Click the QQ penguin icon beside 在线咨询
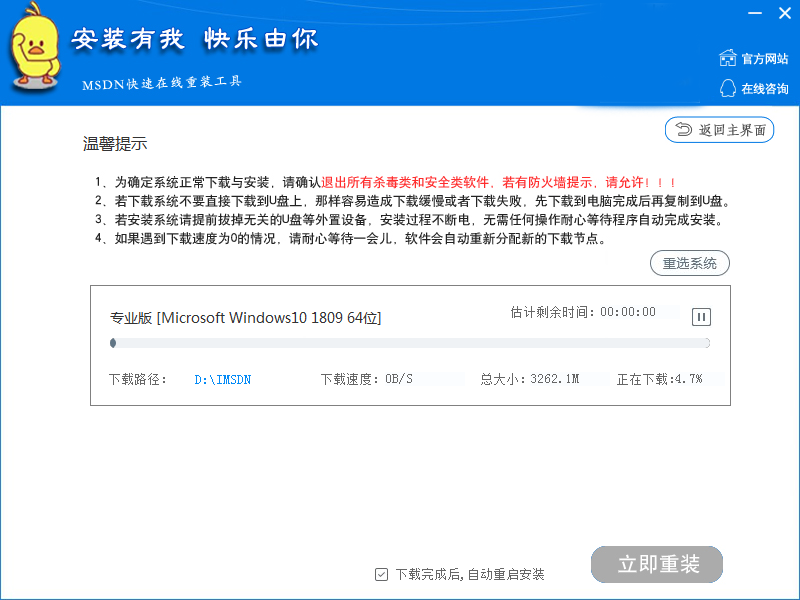 pyautogui.click(x=728, y=88)
